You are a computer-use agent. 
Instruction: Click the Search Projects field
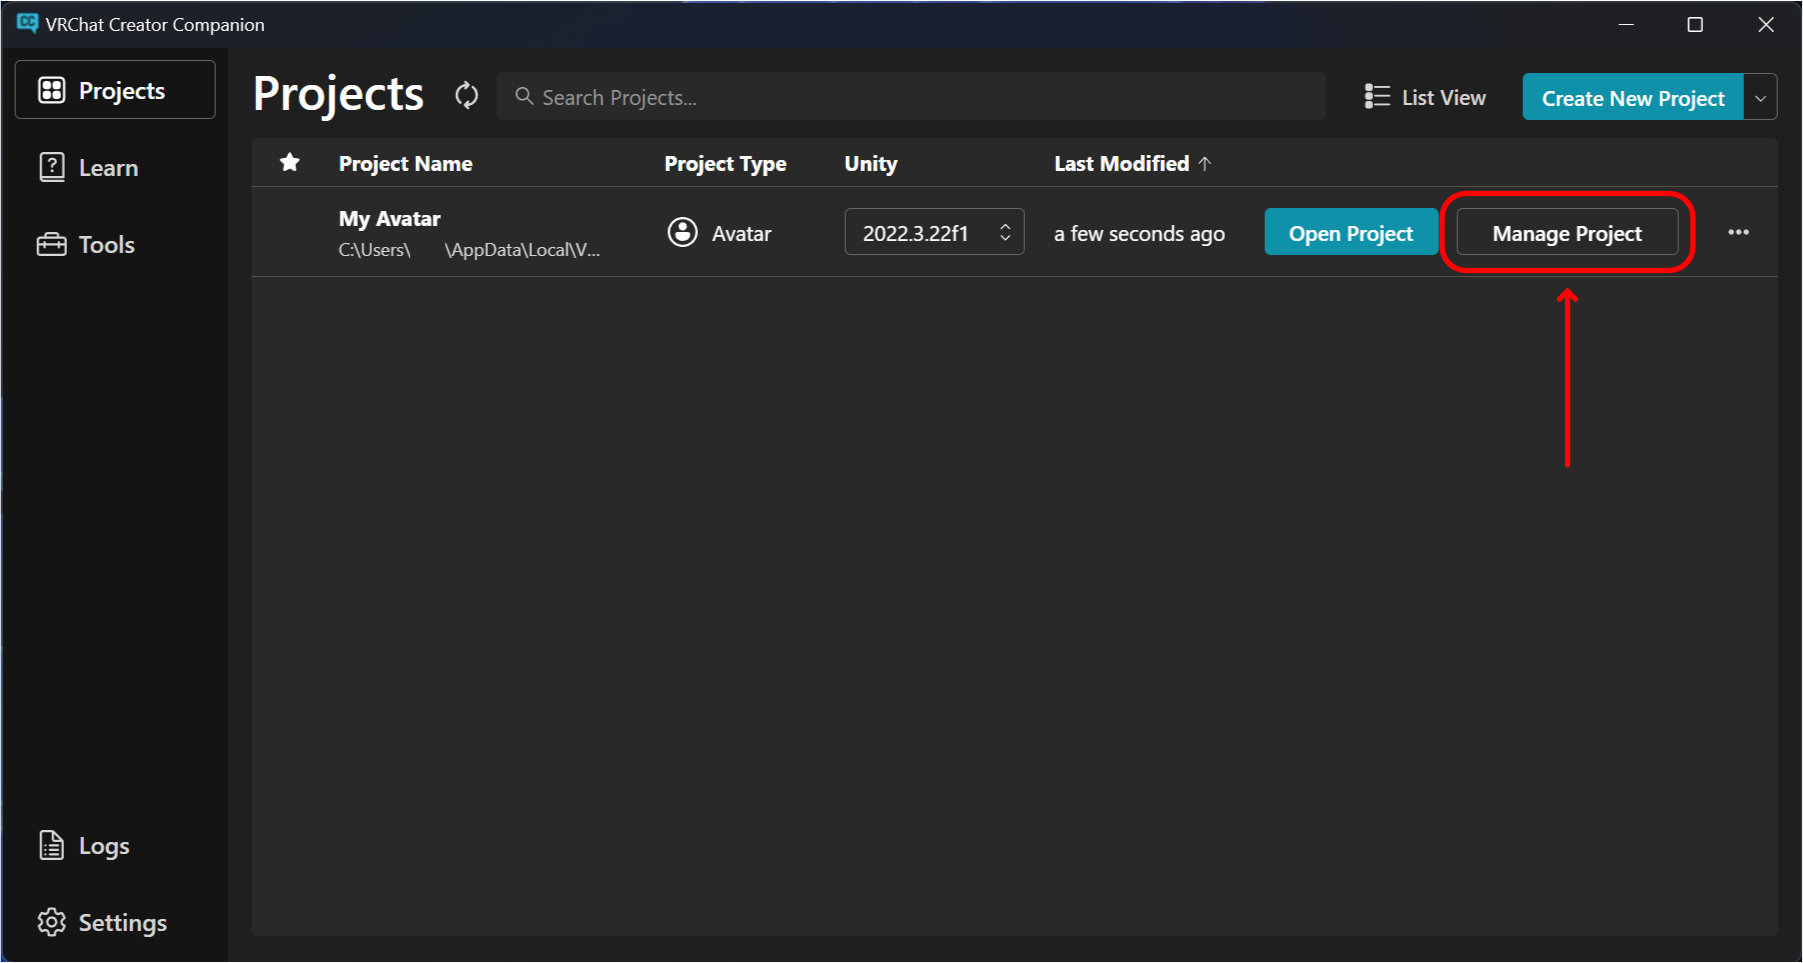(x=911, y=97)
